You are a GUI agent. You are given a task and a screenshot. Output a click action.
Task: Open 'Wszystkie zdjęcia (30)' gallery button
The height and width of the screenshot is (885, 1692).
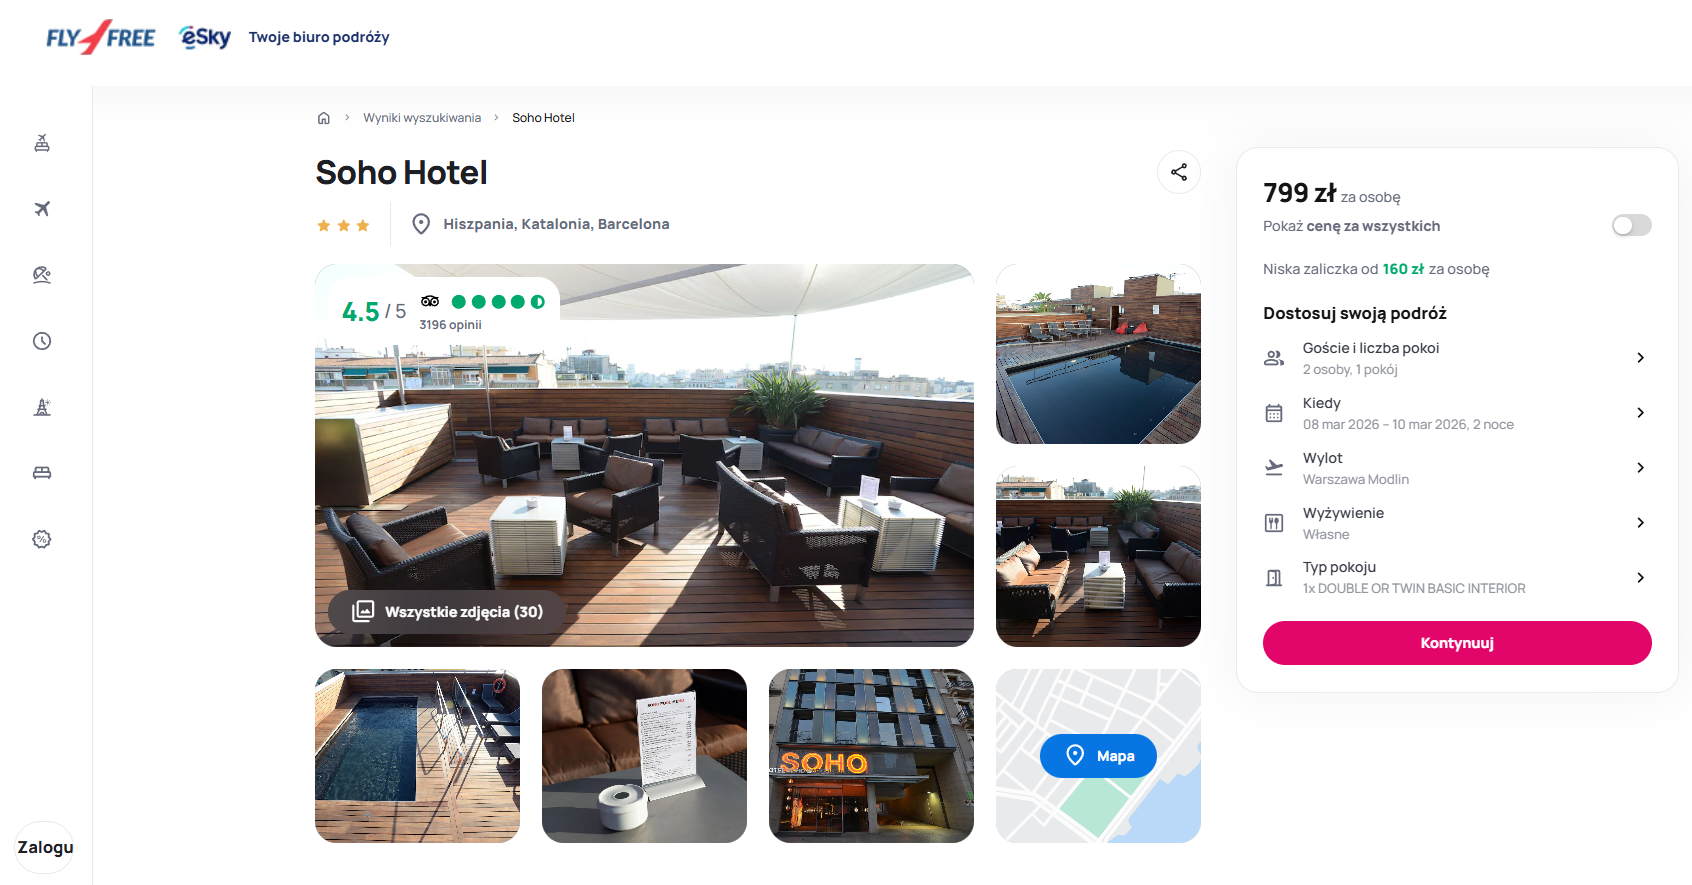click(447, 611)
